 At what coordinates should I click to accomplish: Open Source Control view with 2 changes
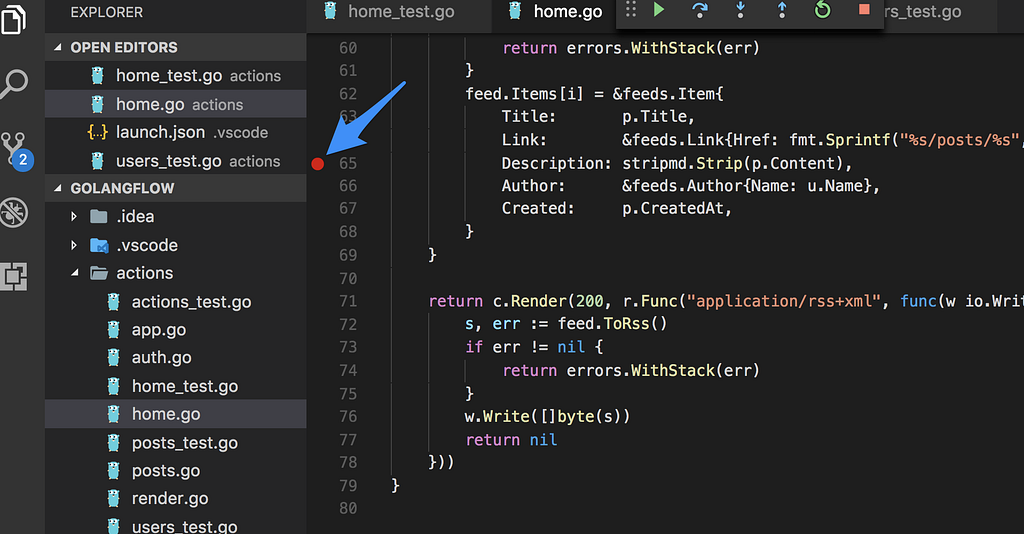tap(15, 151)
